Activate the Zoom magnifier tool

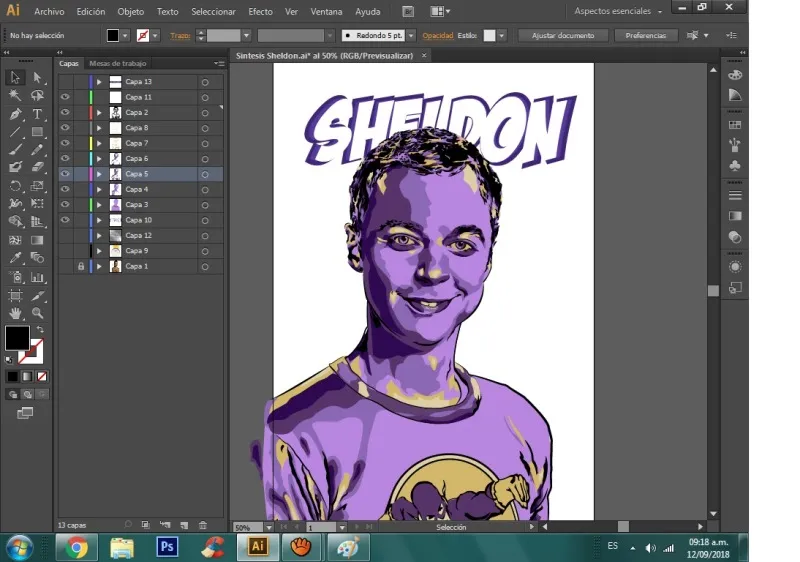point(37,313)
